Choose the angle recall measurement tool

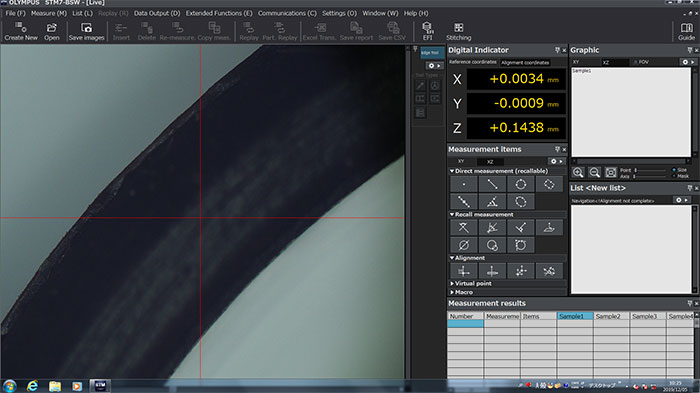[492, 228]
